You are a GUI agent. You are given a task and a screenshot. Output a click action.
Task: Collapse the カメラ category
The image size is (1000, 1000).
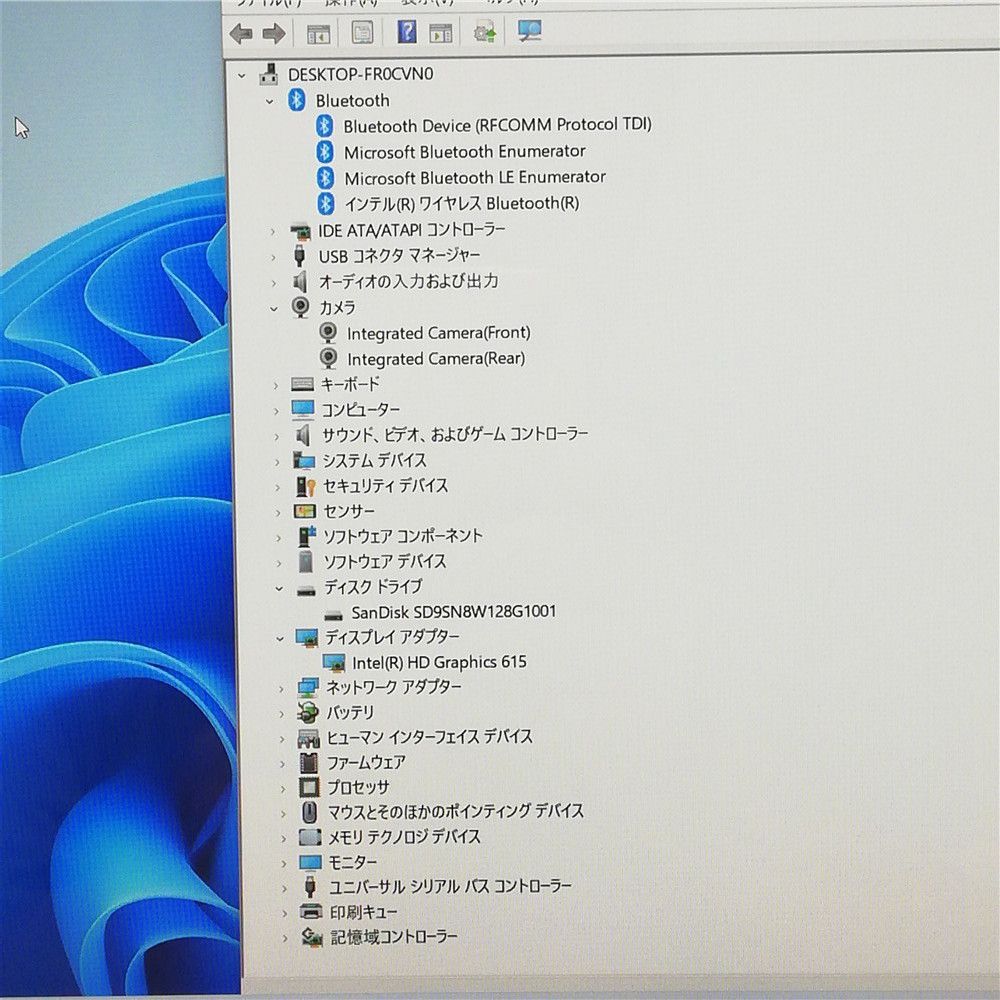[274, 308]
